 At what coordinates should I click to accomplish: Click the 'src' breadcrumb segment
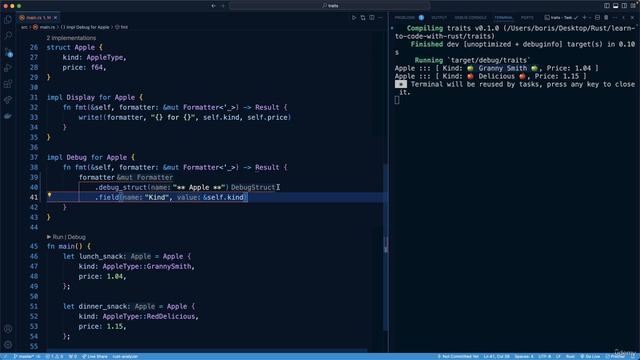[24, 27]
